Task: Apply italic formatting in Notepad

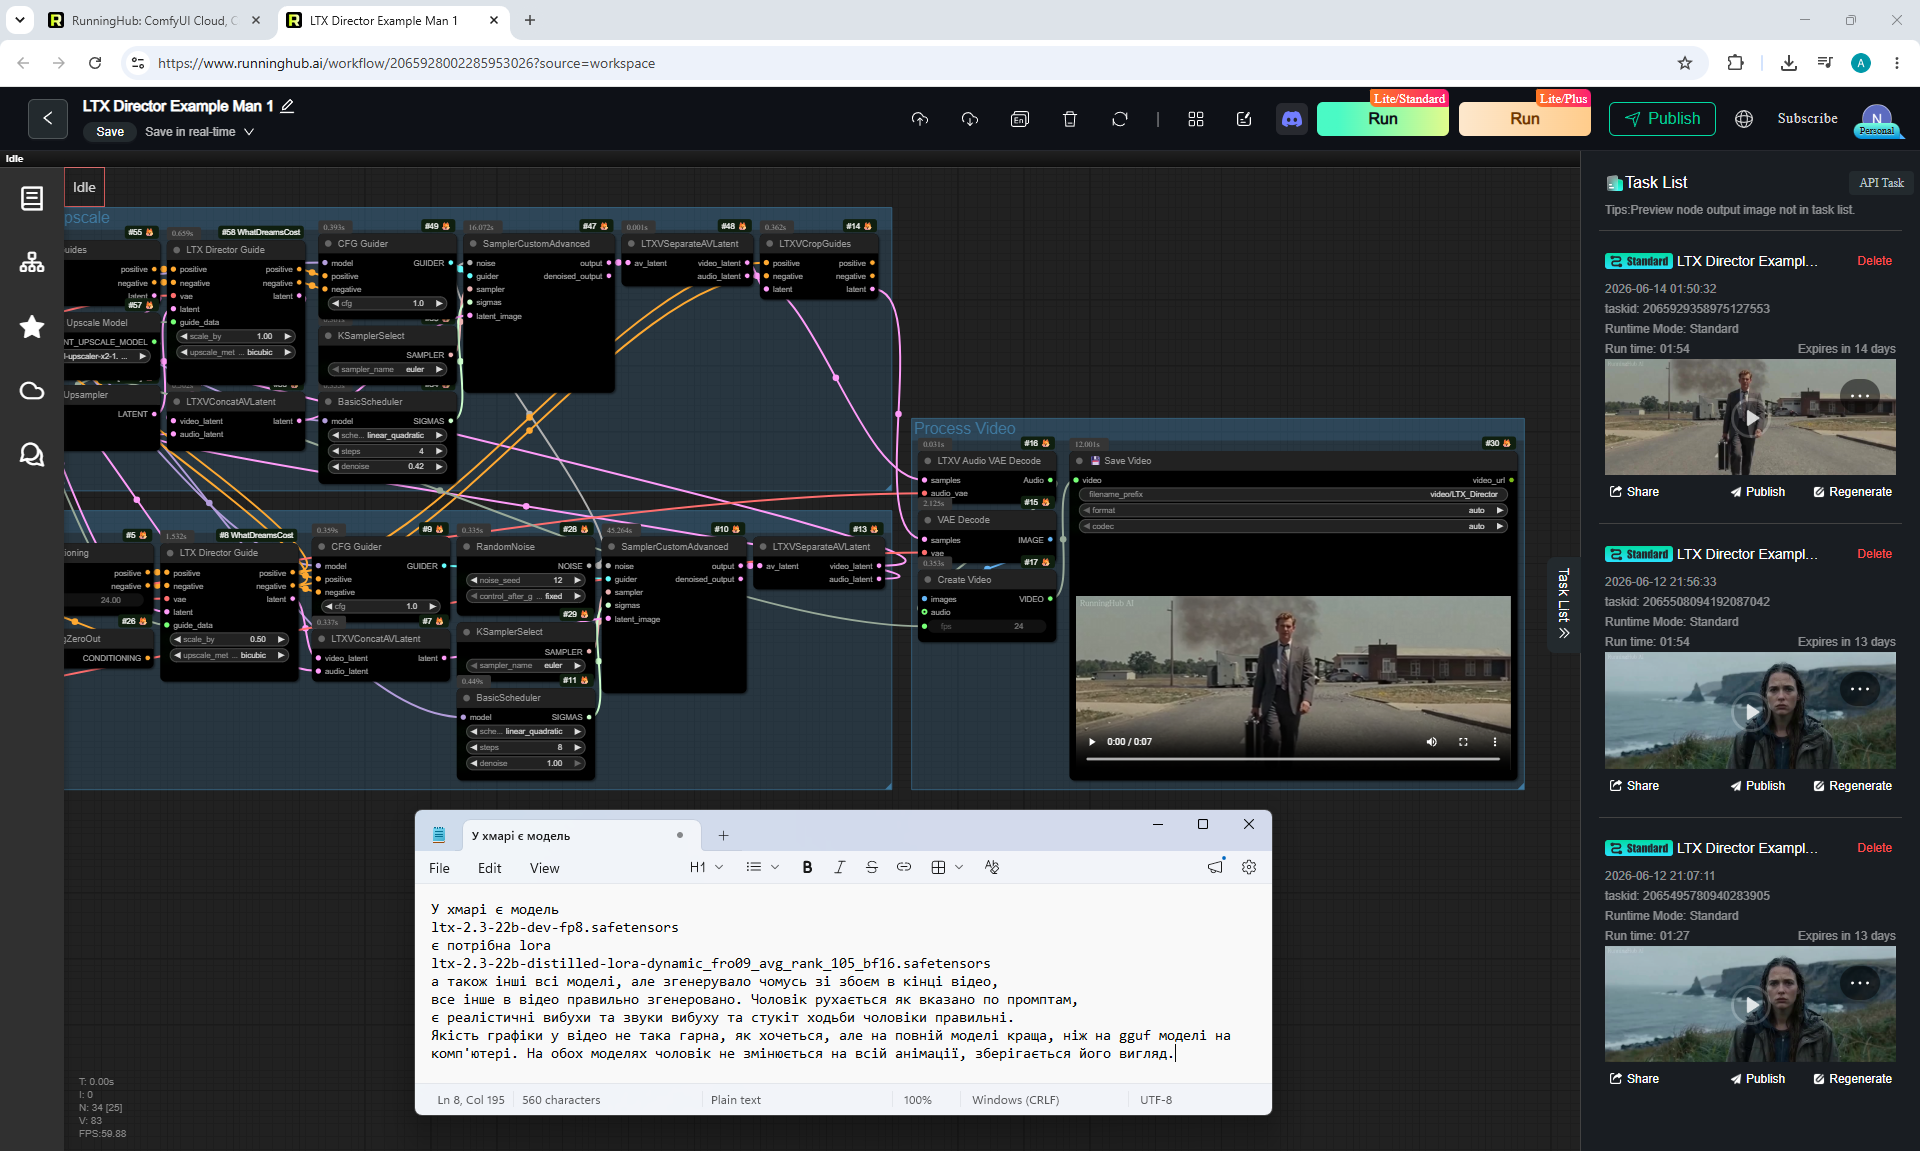Action: 839,867
